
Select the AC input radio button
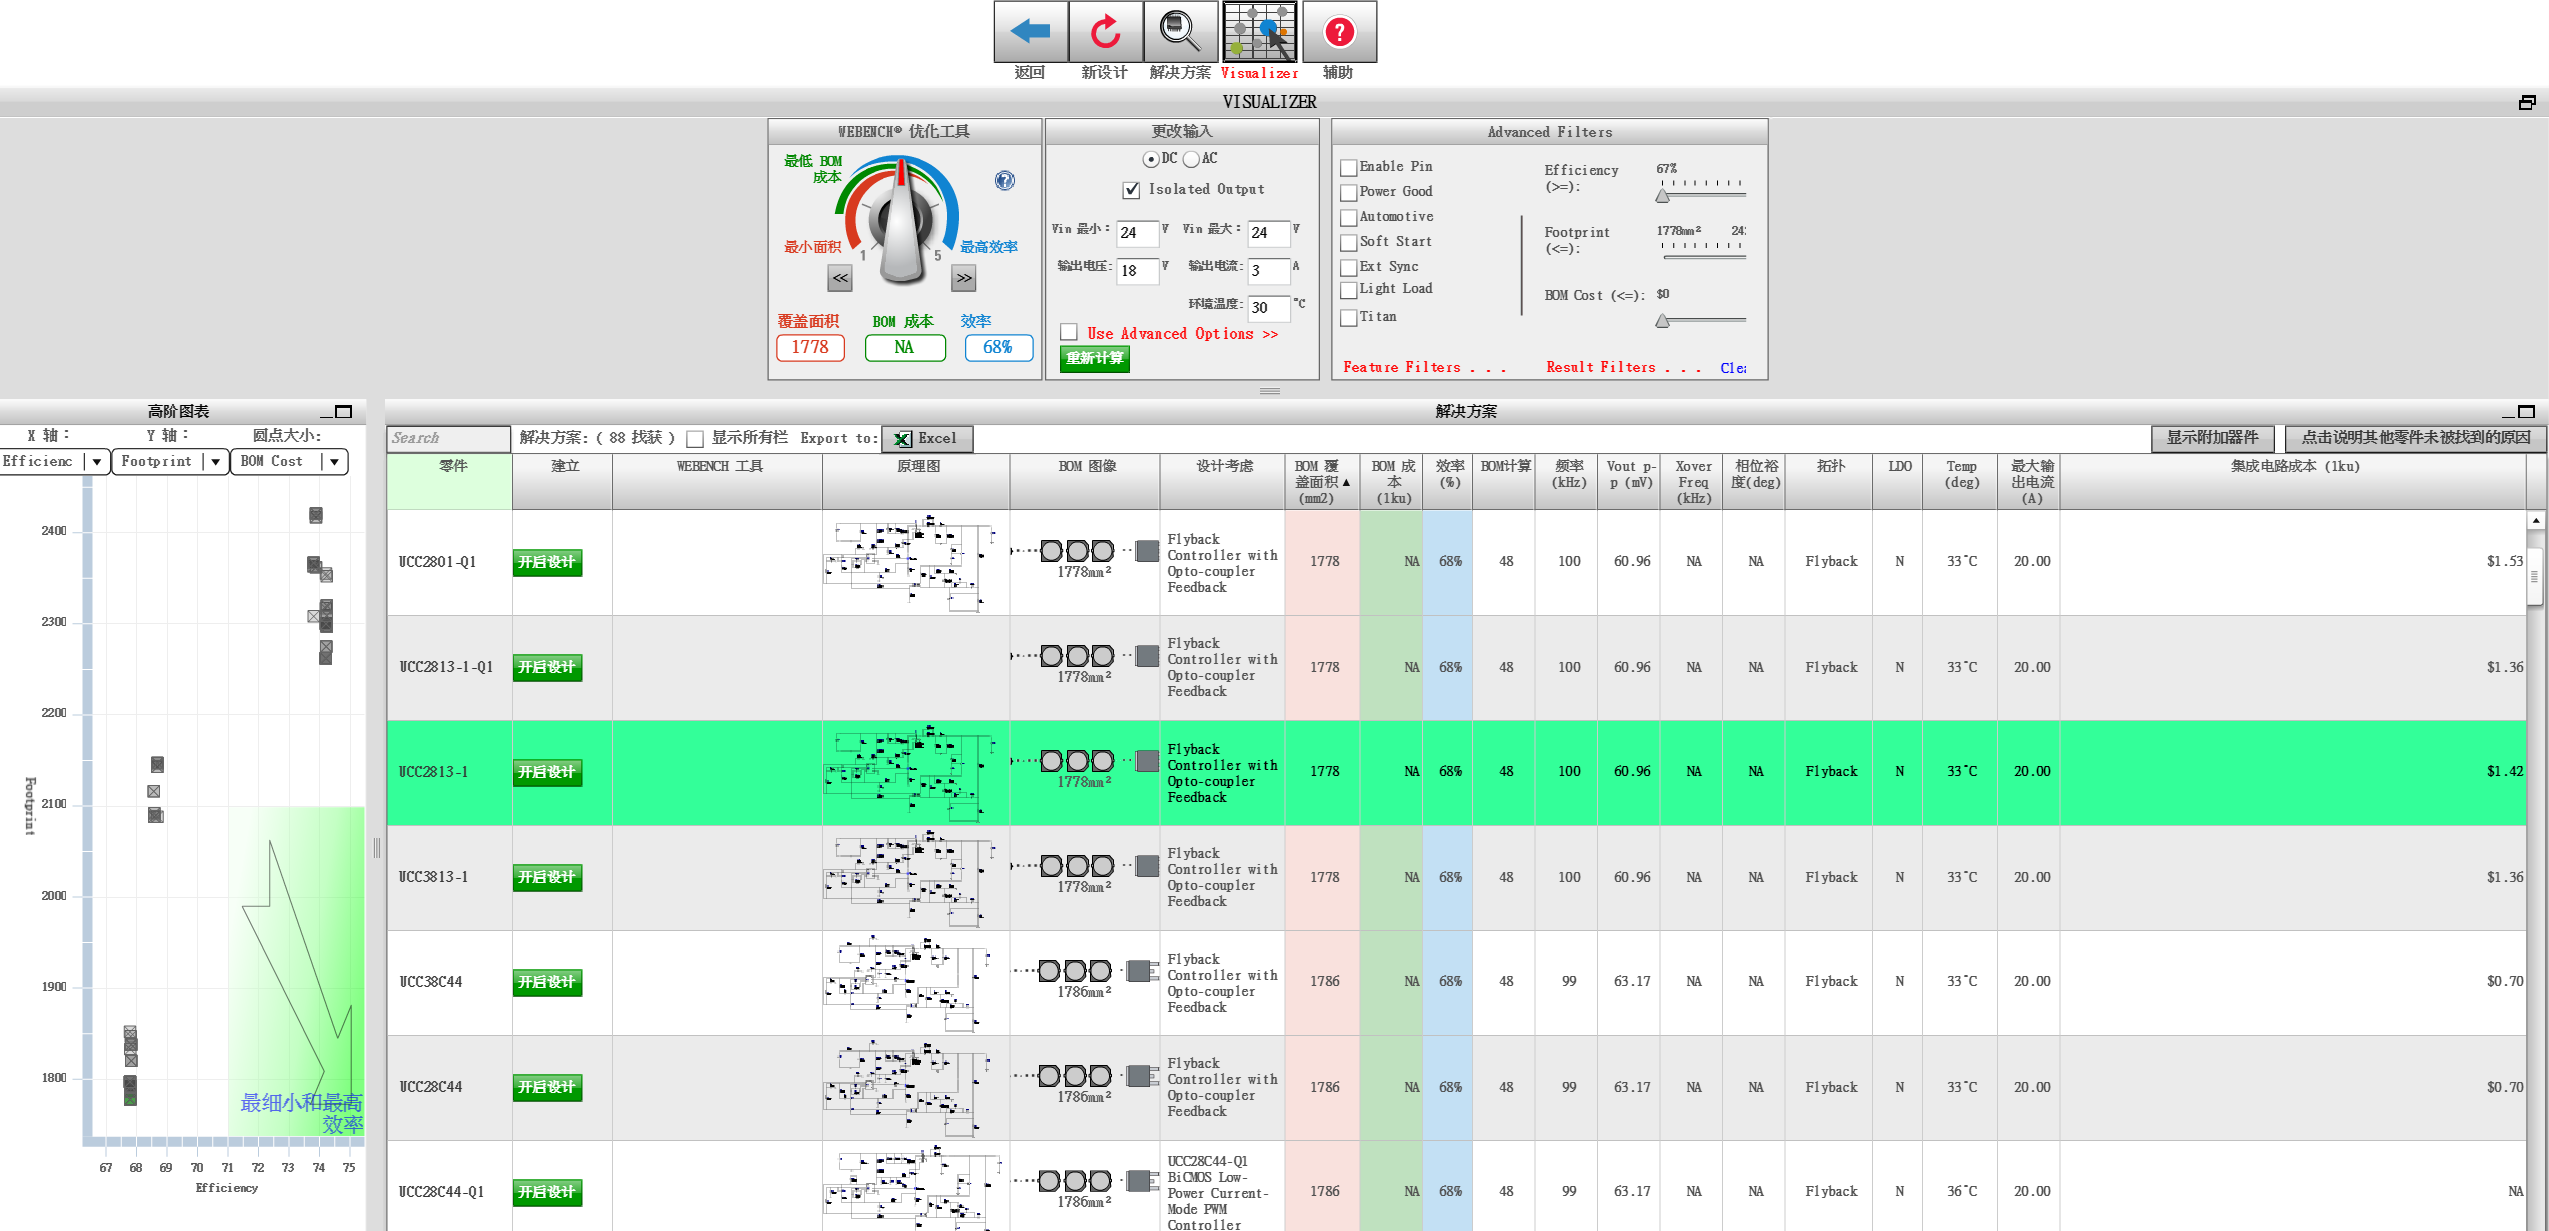[1191, 160]
